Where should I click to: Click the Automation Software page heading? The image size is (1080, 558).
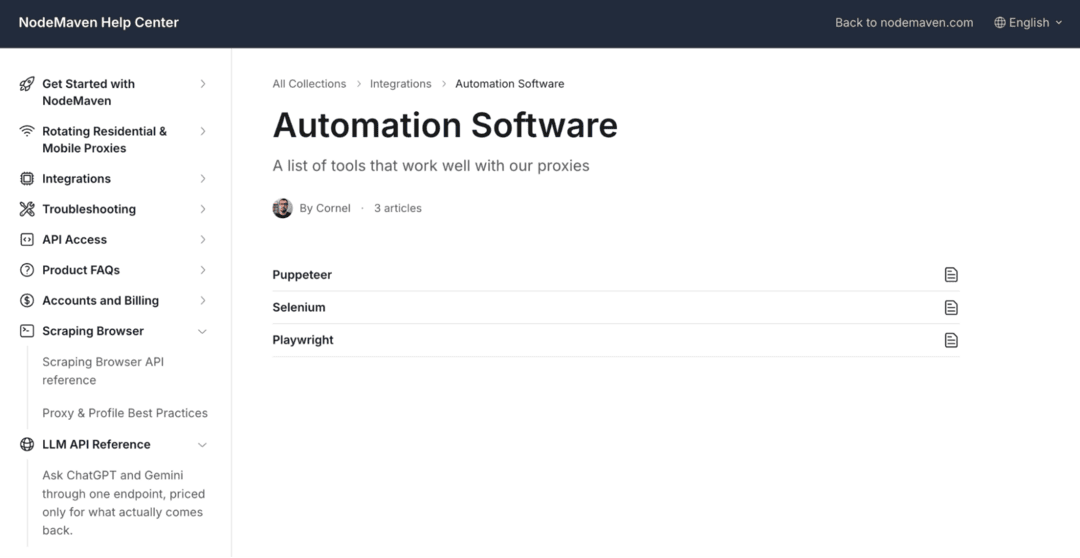[445, 125]
